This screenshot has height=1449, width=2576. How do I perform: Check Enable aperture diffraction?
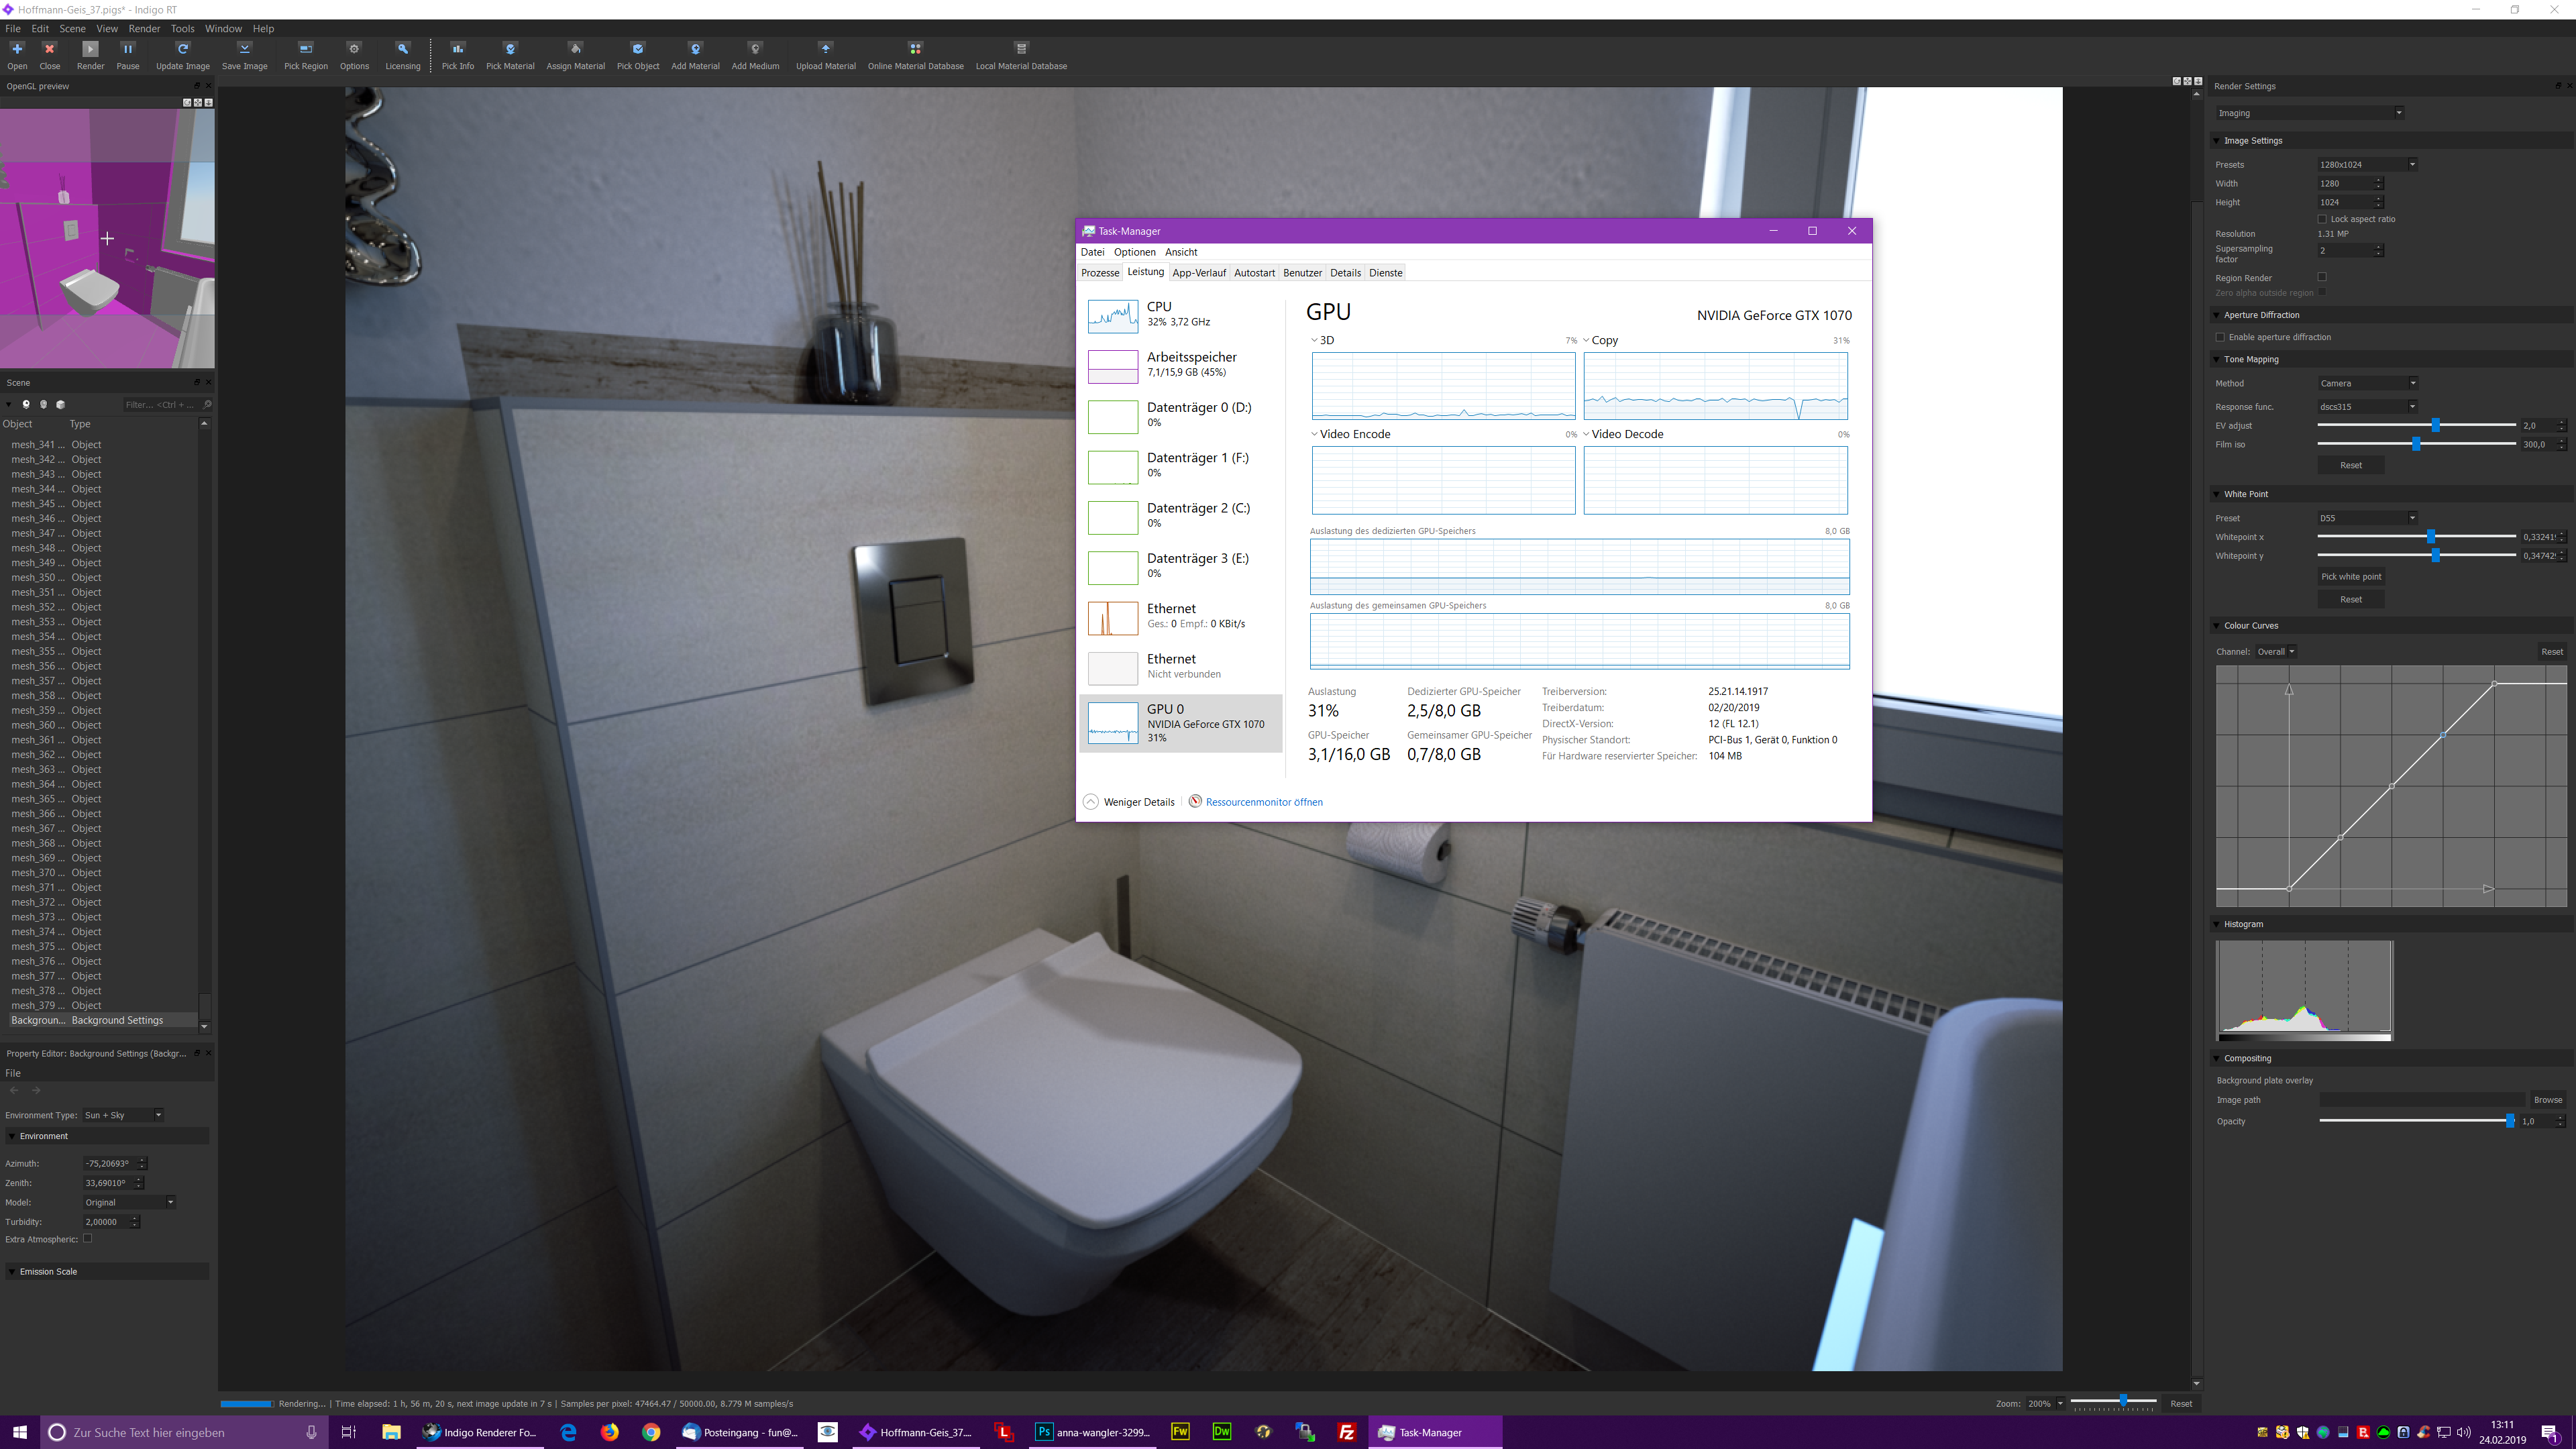[x=2221, y=337]
